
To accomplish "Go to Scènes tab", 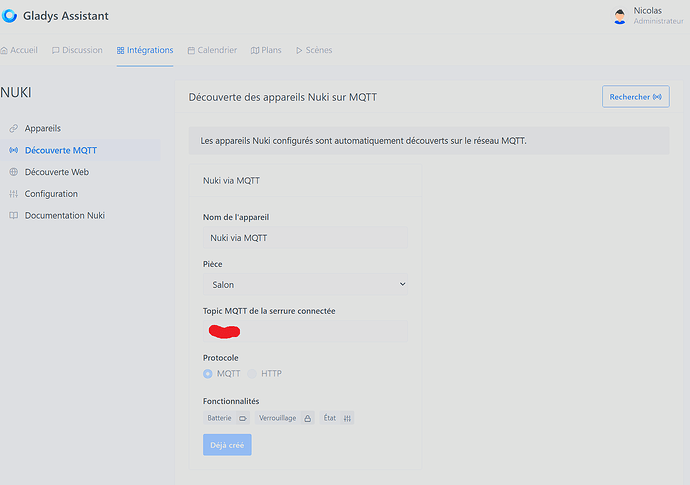I will [314, 50].
